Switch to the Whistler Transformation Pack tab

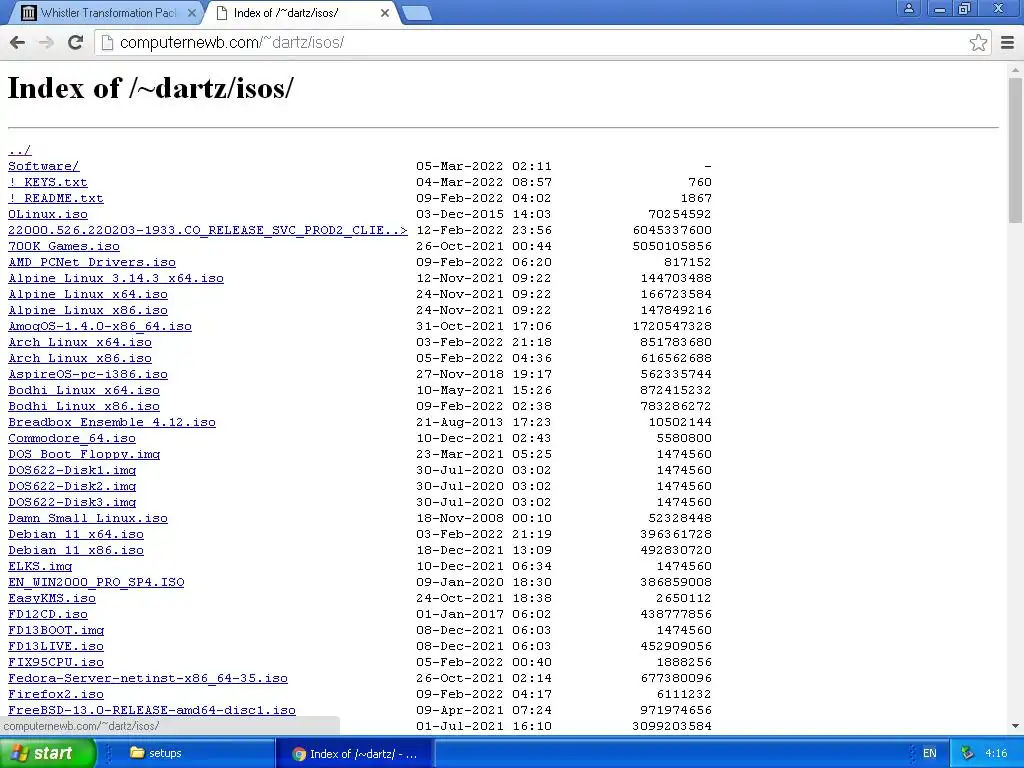pos(108,13)
